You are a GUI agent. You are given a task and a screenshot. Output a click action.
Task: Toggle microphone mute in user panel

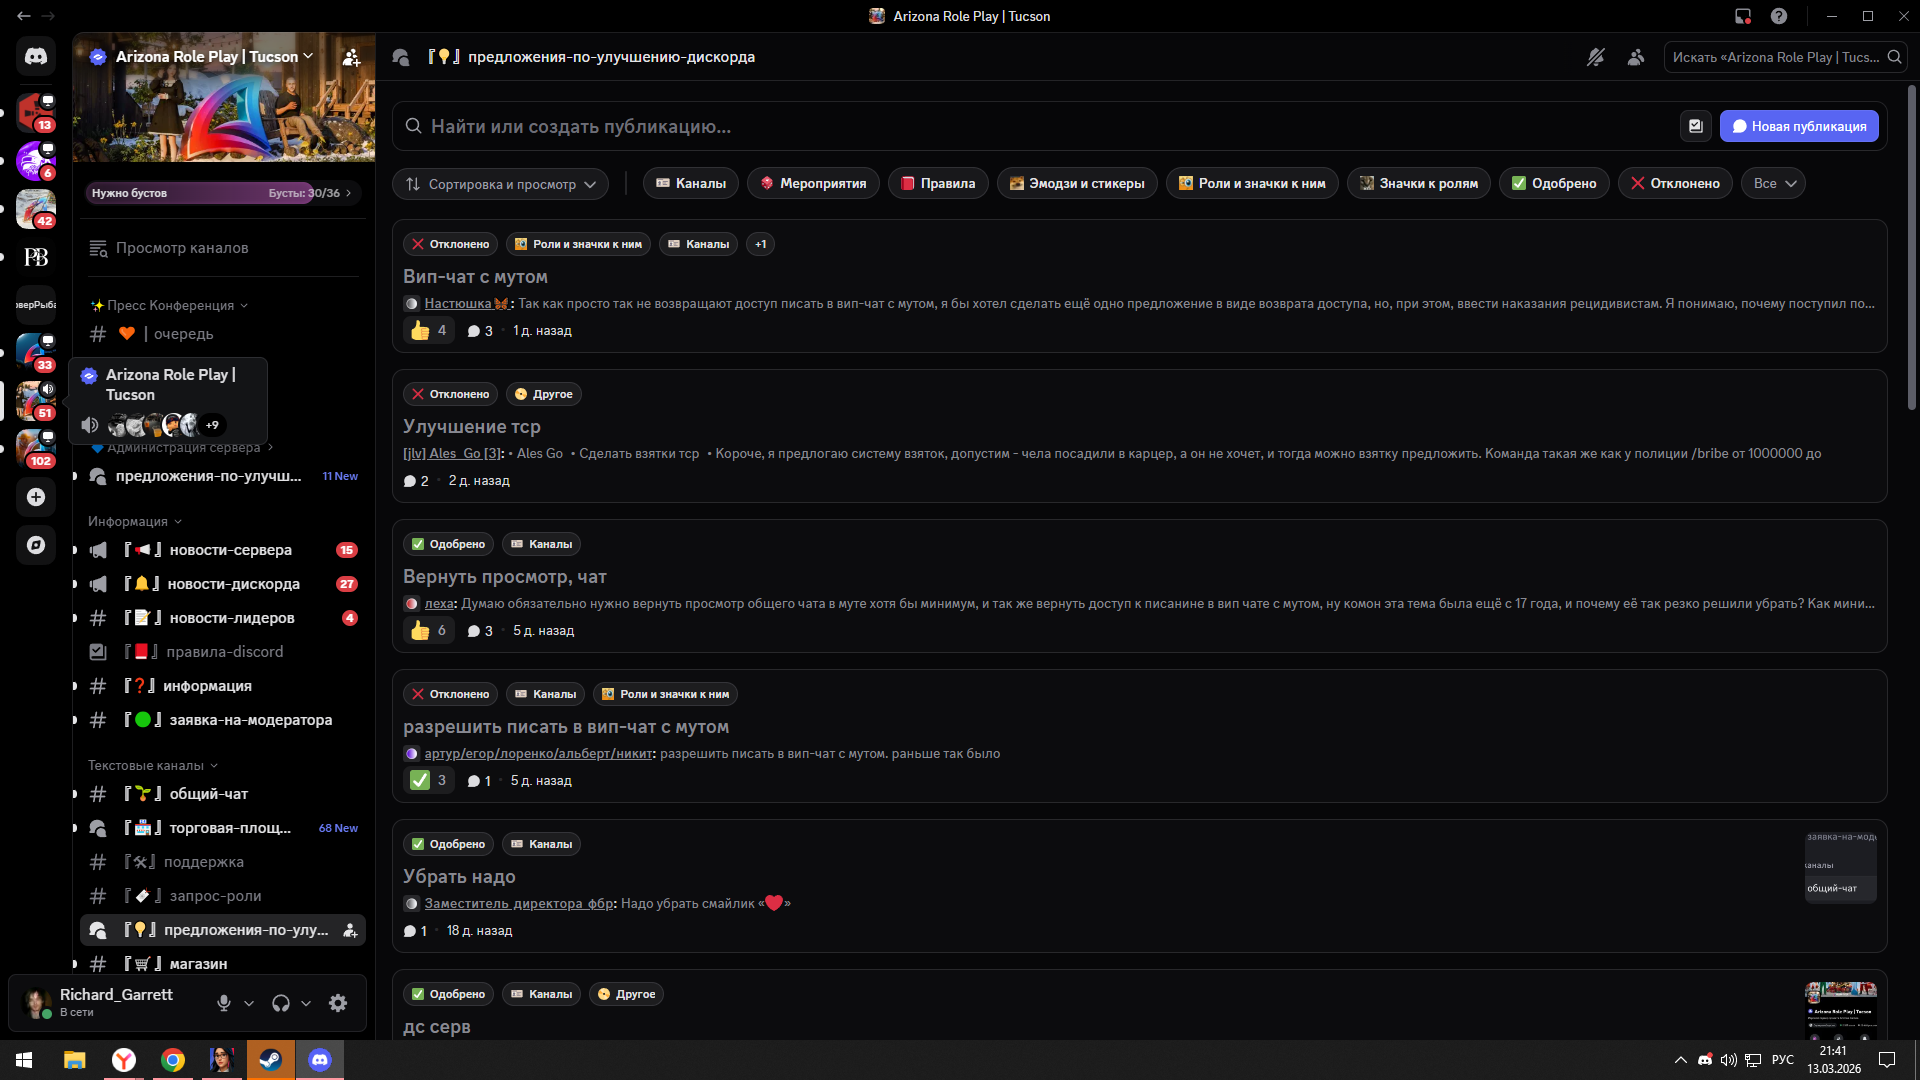click(x=224, y=1003)
